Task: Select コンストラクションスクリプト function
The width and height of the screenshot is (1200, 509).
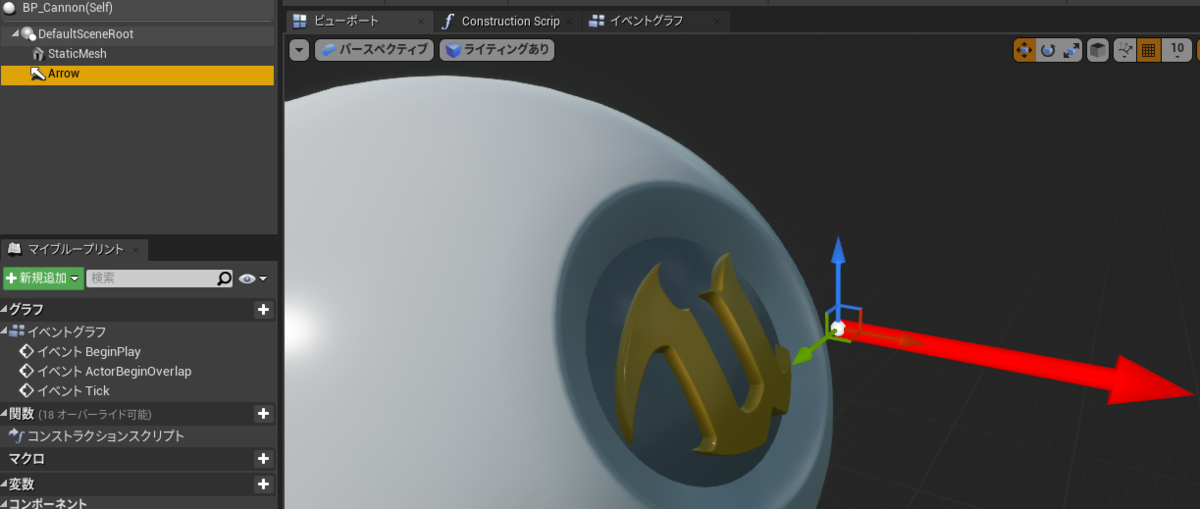Action: coord(105,436)
